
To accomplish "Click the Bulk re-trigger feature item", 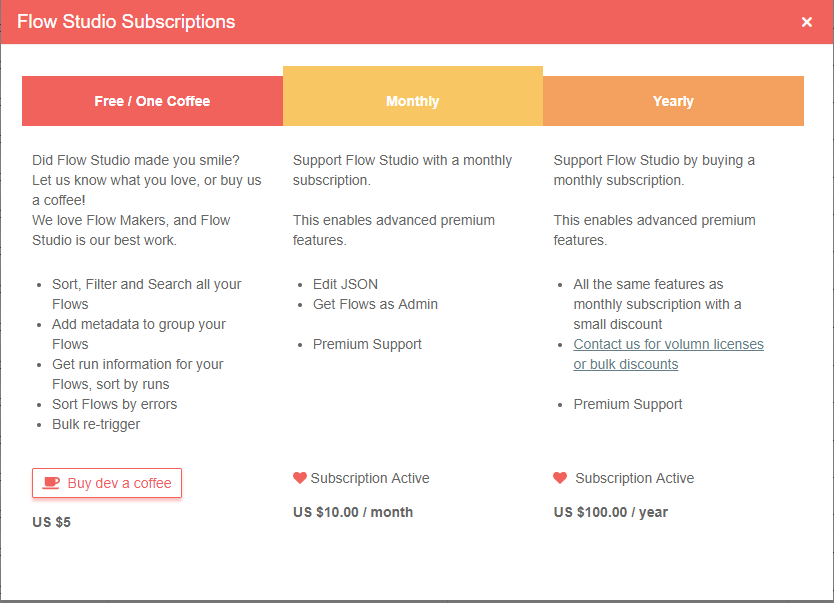I will tap(96, 424).
